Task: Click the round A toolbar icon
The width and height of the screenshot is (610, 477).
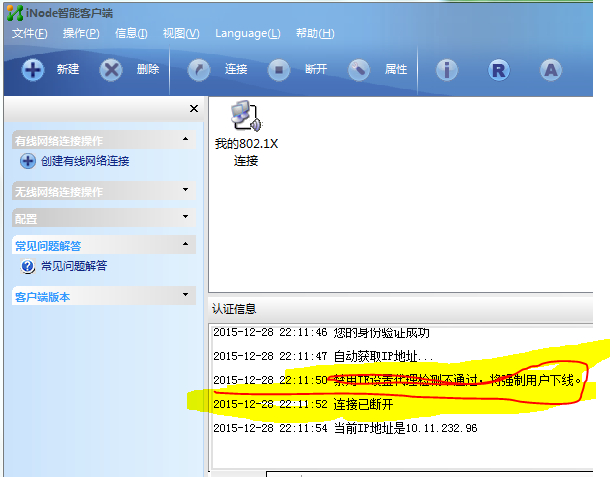Action: 551,70
